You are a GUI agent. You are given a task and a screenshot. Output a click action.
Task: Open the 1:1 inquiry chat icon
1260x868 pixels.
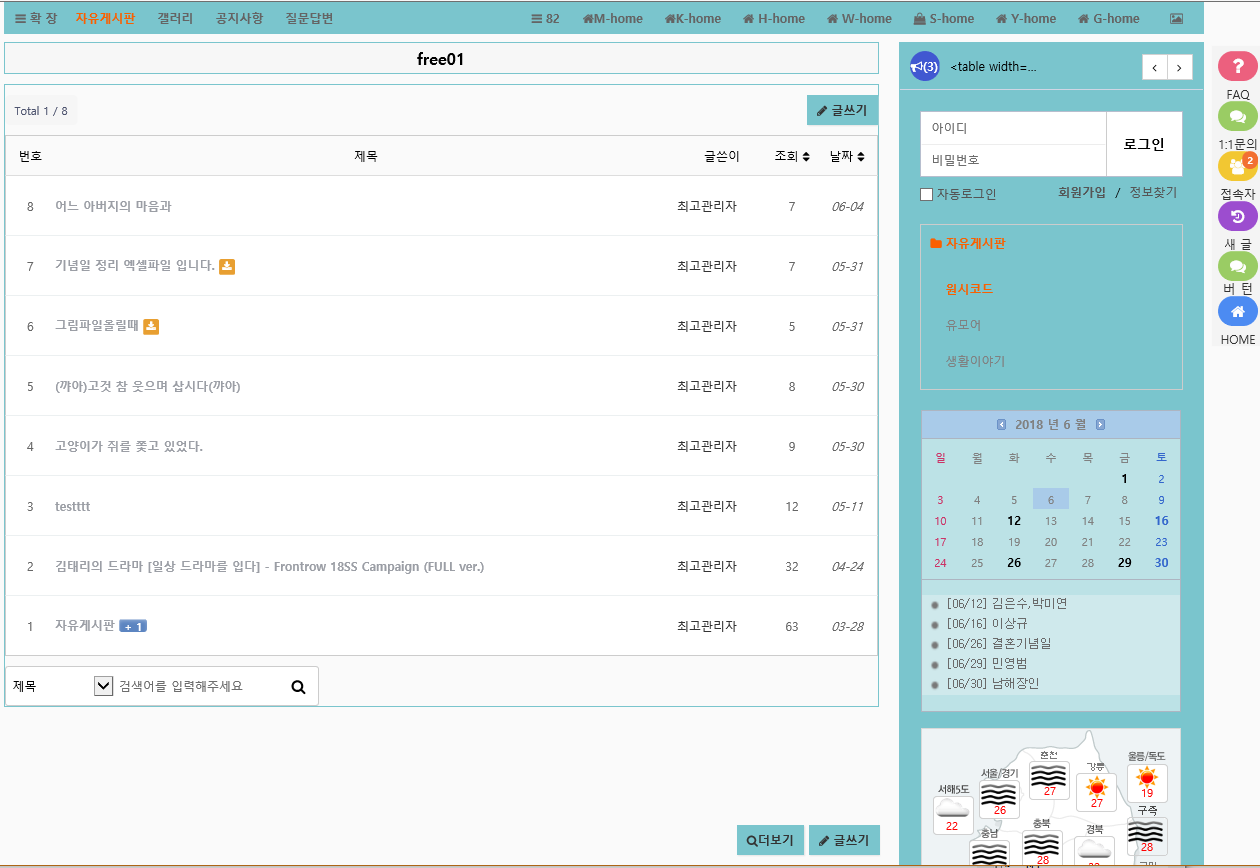click(1237, 116)
